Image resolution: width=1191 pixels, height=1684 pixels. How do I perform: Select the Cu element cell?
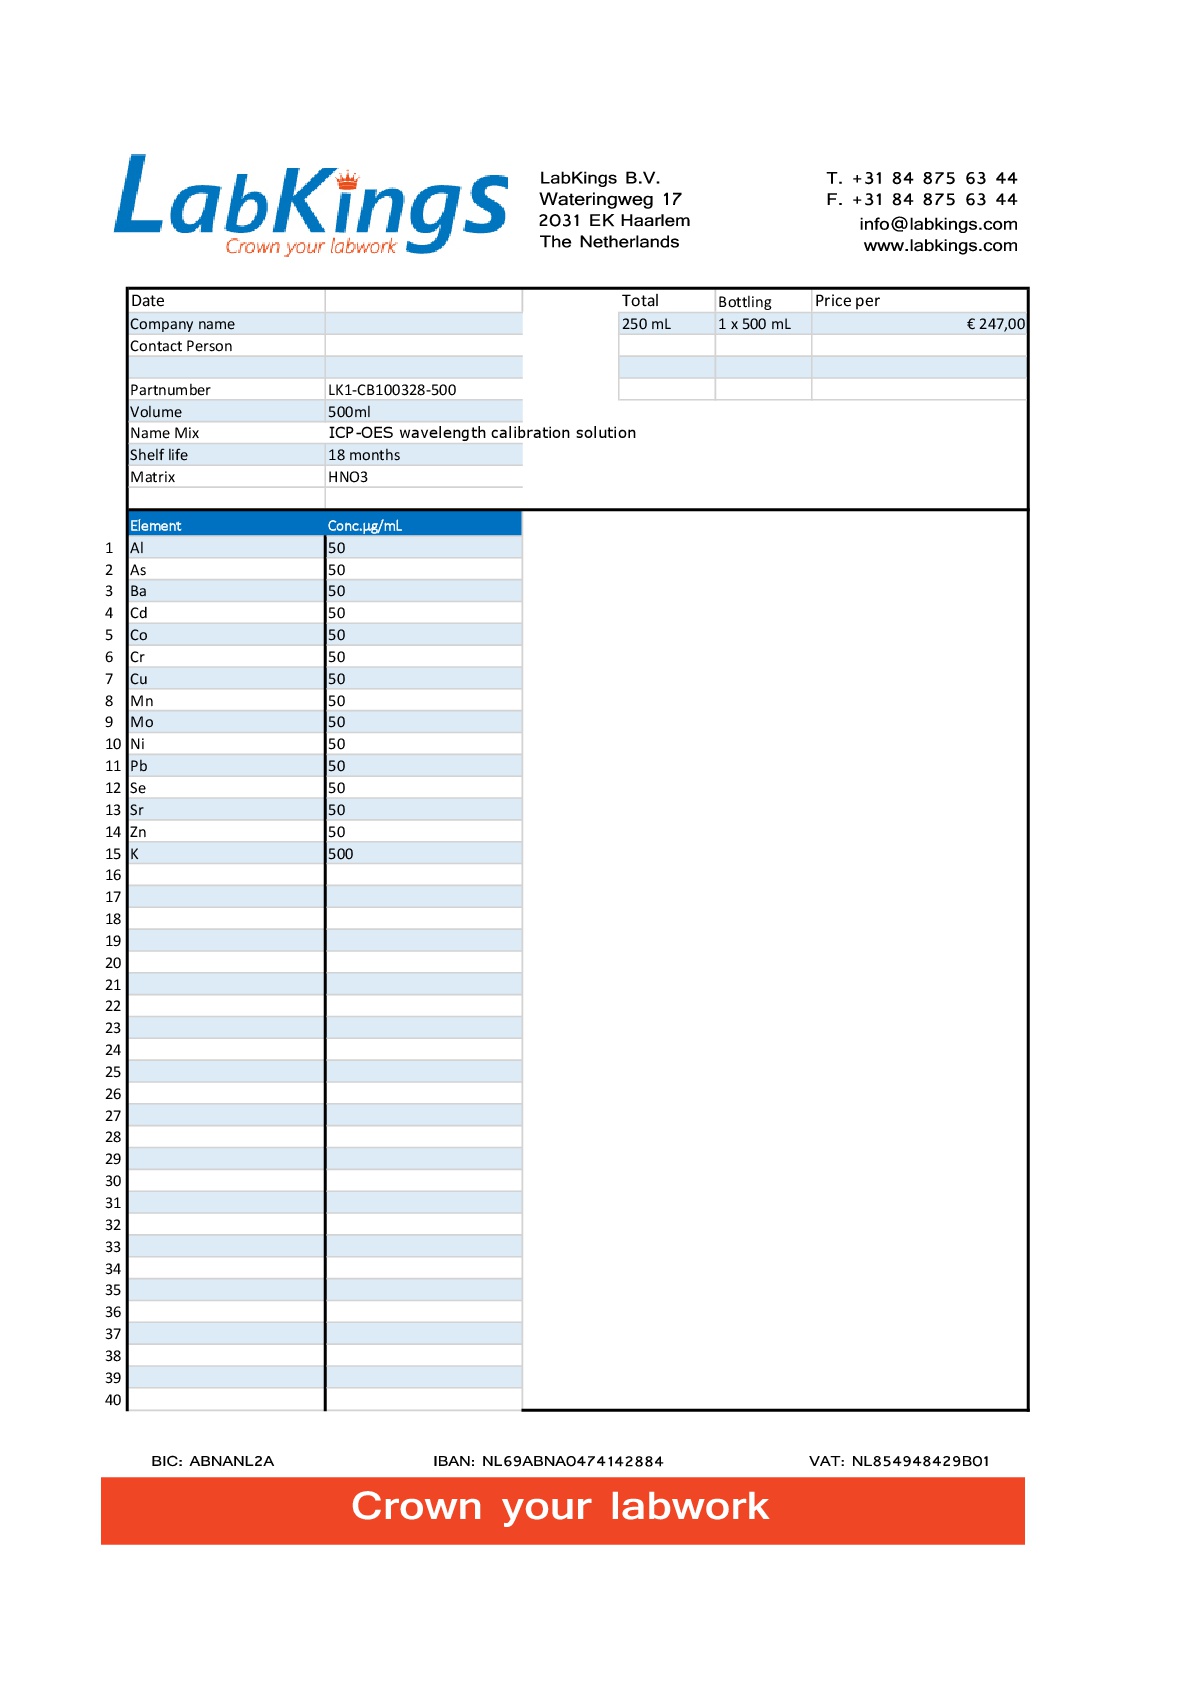point(226,679)
